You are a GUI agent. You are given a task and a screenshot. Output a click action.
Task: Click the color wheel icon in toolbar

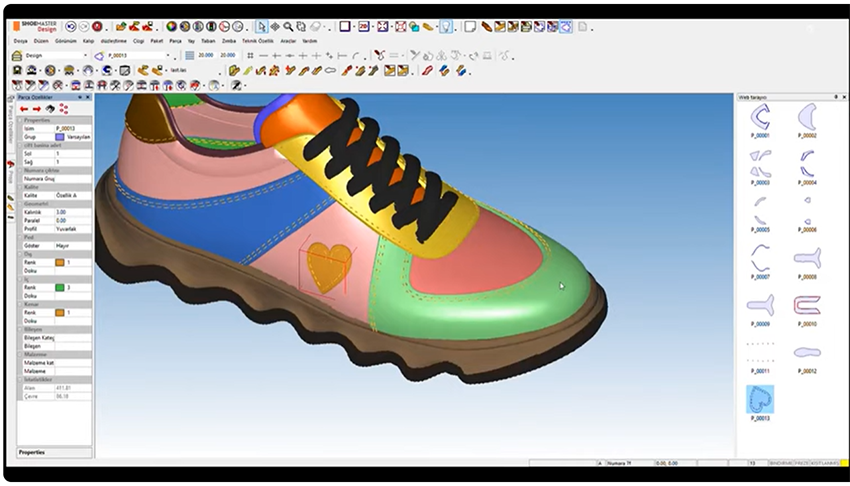tap(171, 27)
